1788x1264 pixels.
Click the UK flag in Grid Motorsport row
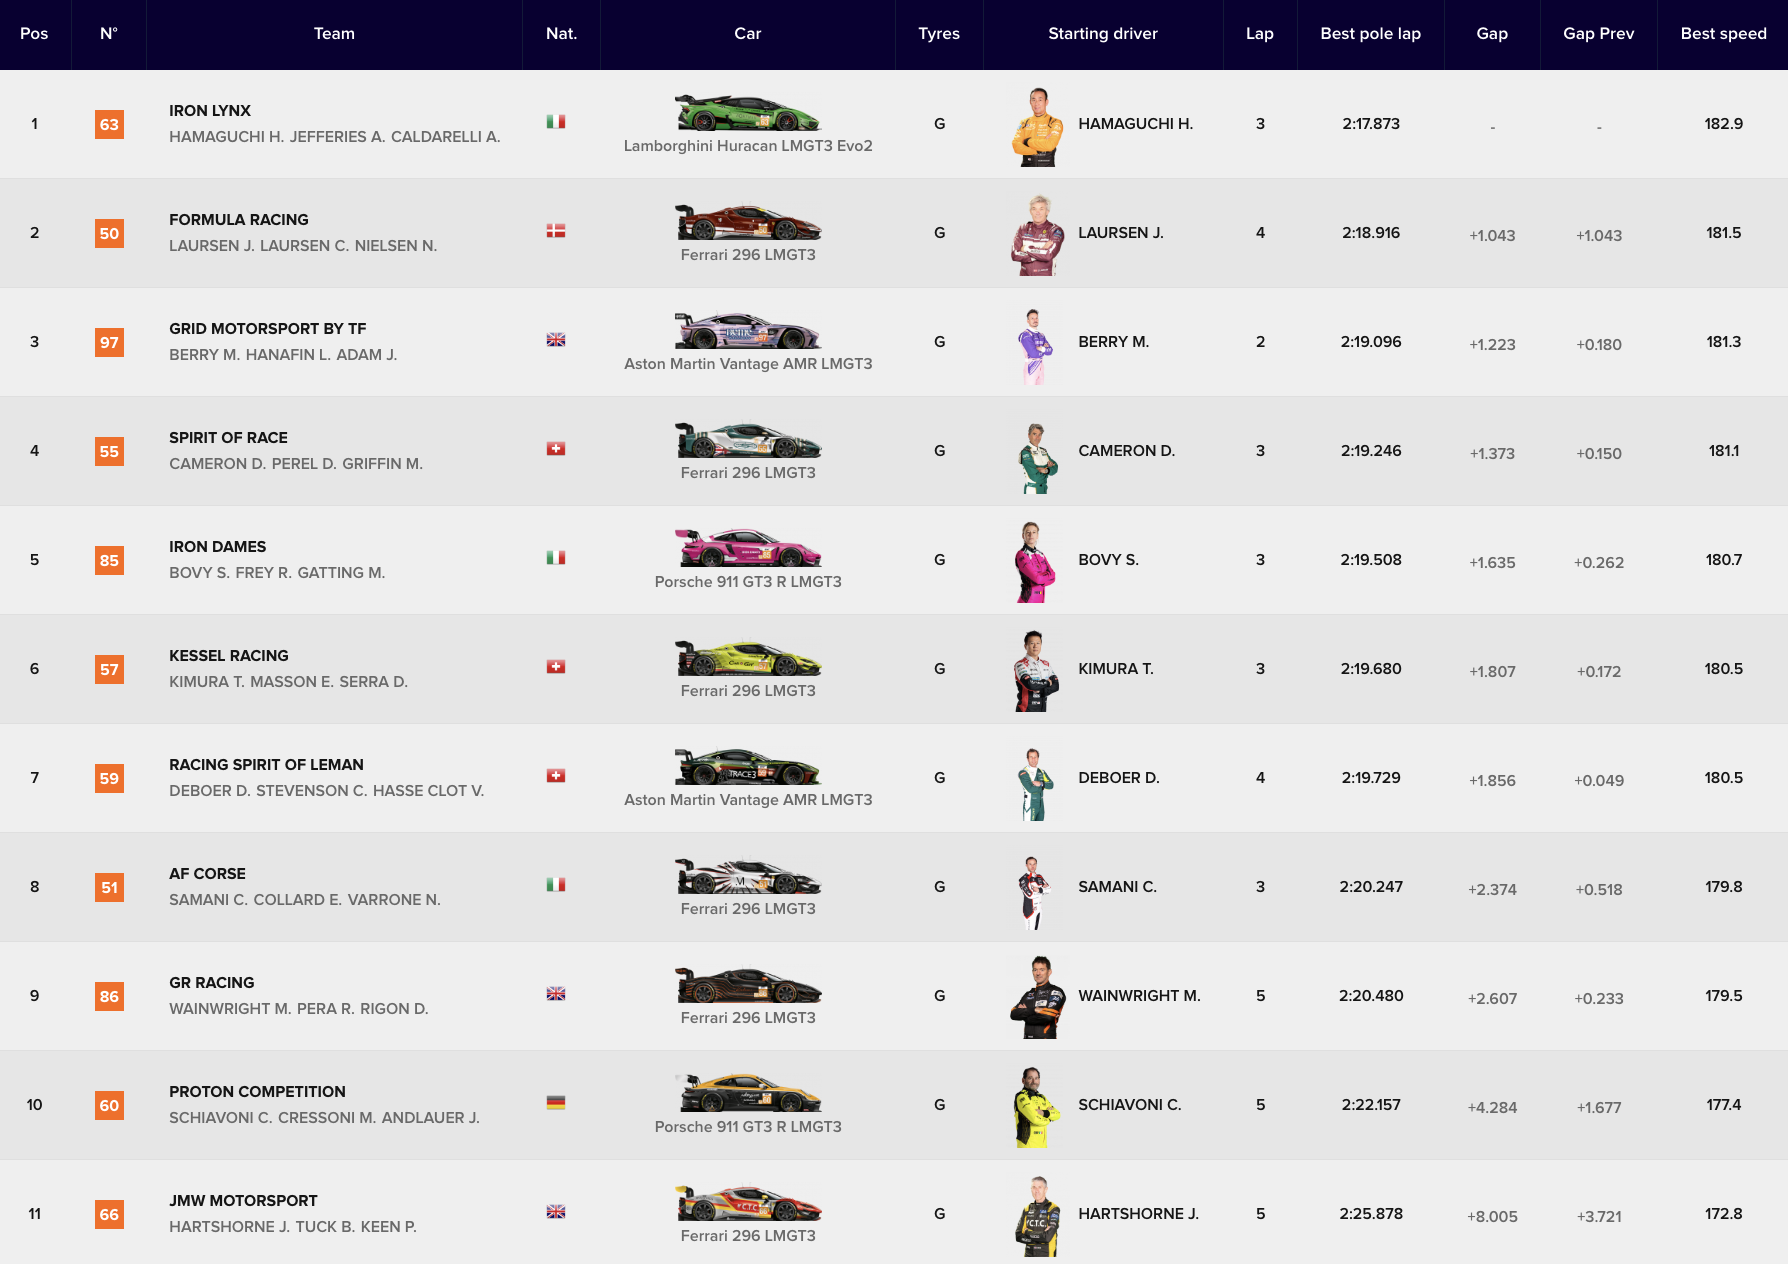point(556,340)
